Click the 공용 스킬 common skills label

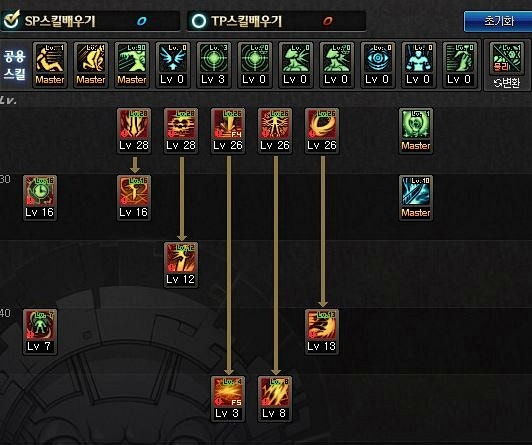(14, 65)
